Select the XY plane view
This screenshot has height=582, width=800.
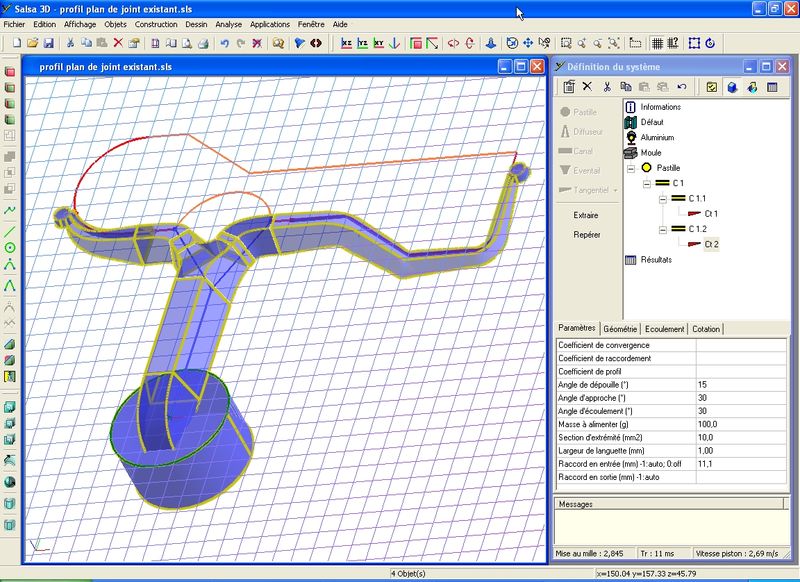[x=378, y=43]
